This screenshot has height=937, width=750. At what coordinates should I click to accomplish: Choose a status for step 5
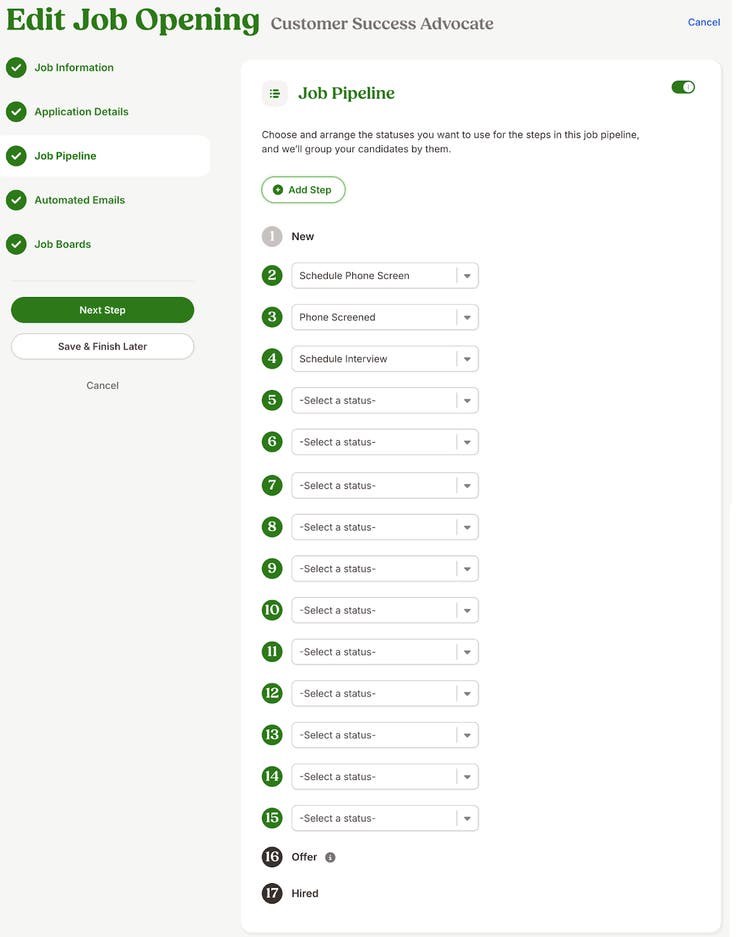(x=385, y=400)
